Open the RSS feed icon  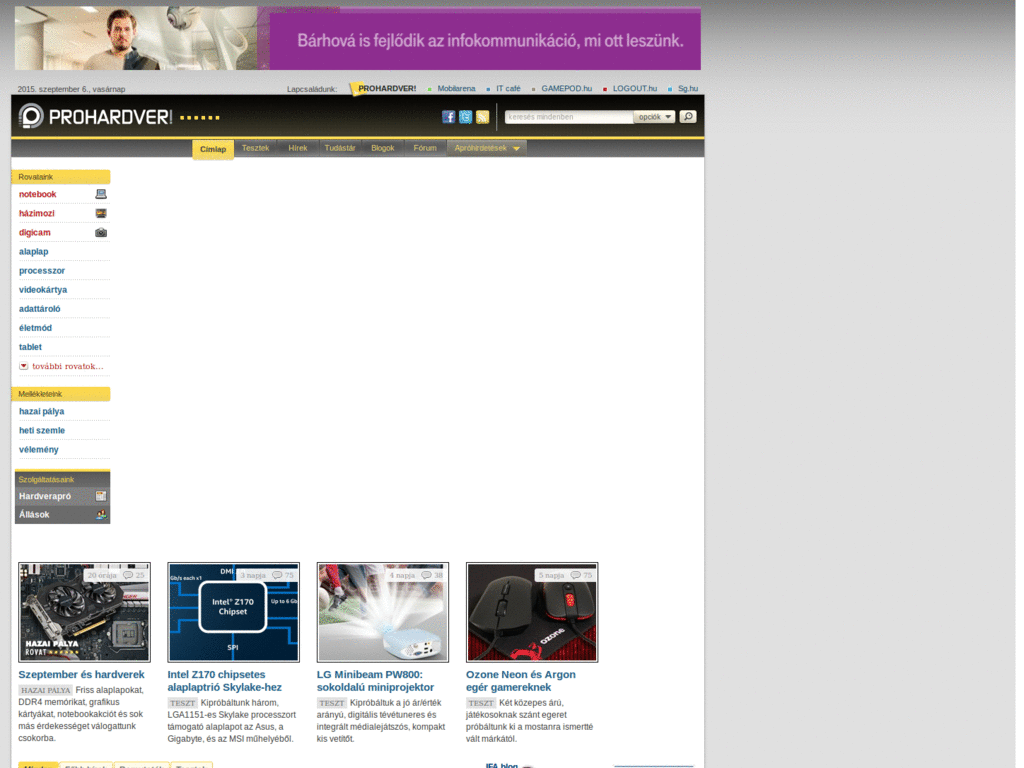click(x=482, y=117)
